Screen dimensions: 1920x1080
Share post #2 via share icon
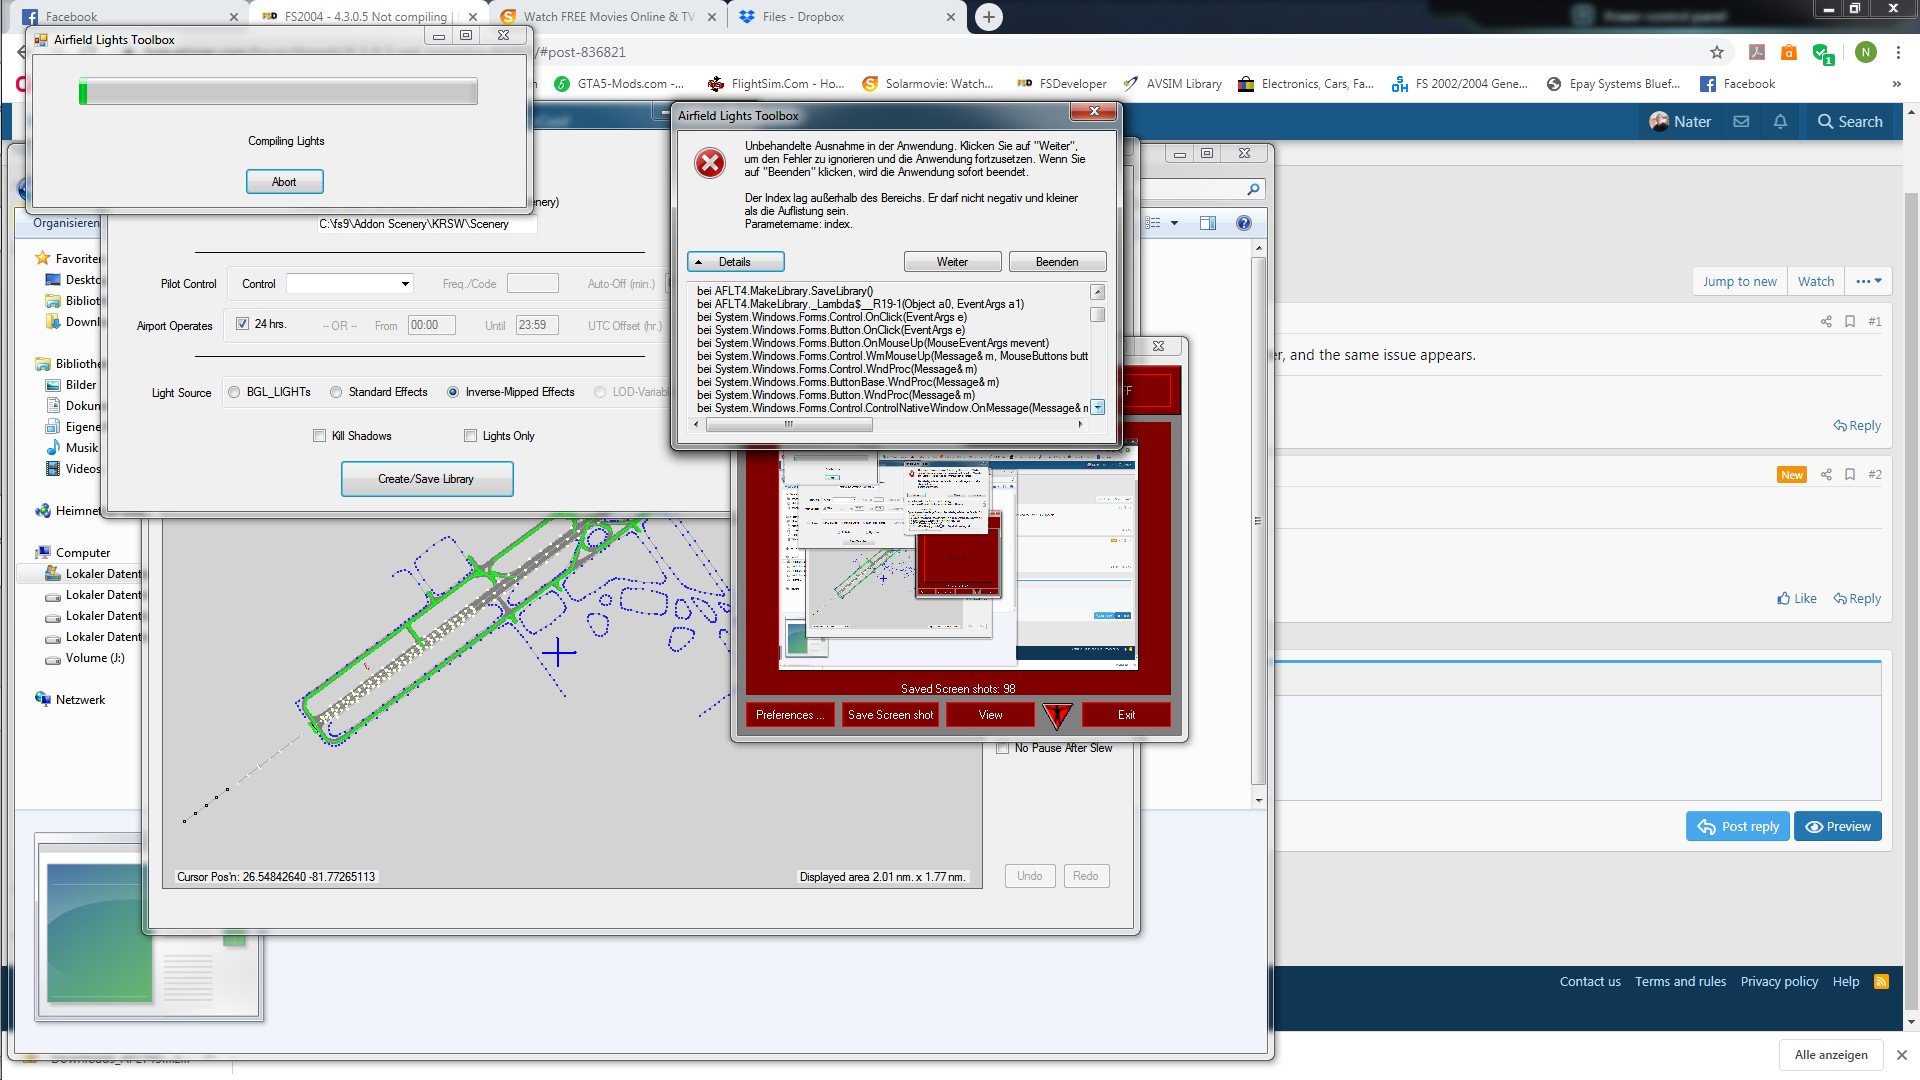point(1826,475)
